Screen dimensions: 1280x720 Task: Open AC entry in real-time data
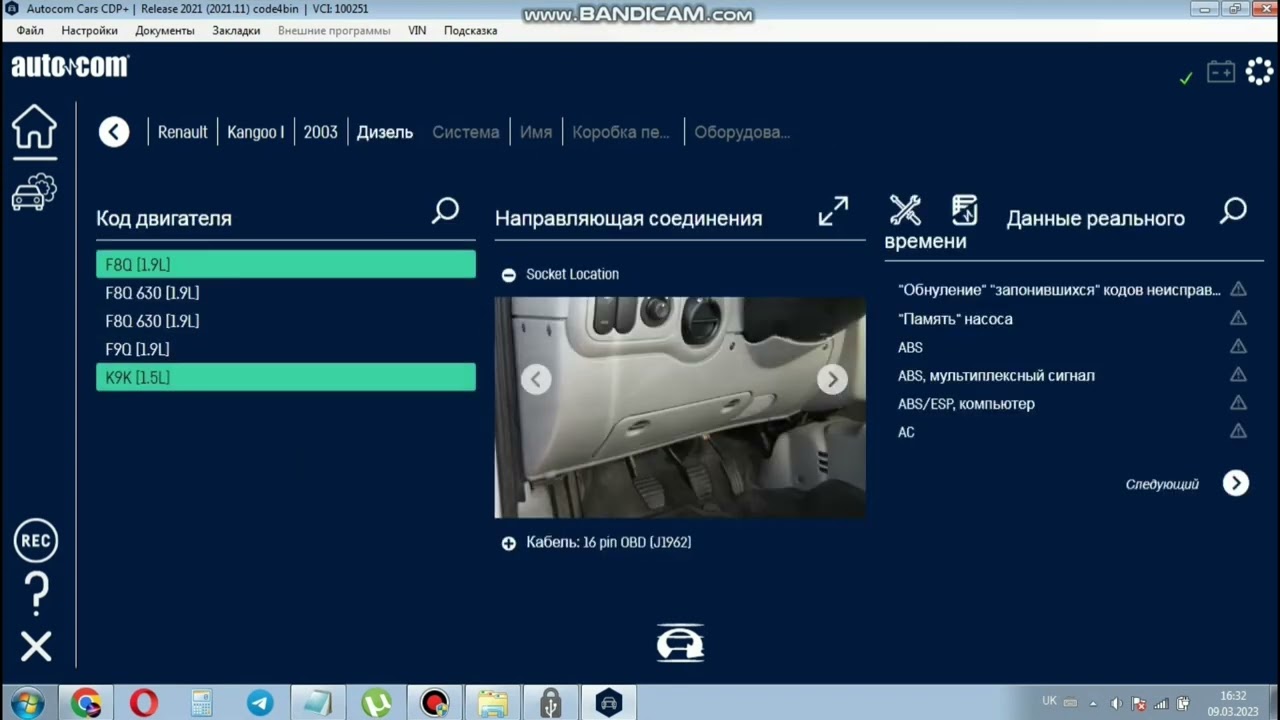[x=906, y=432]
